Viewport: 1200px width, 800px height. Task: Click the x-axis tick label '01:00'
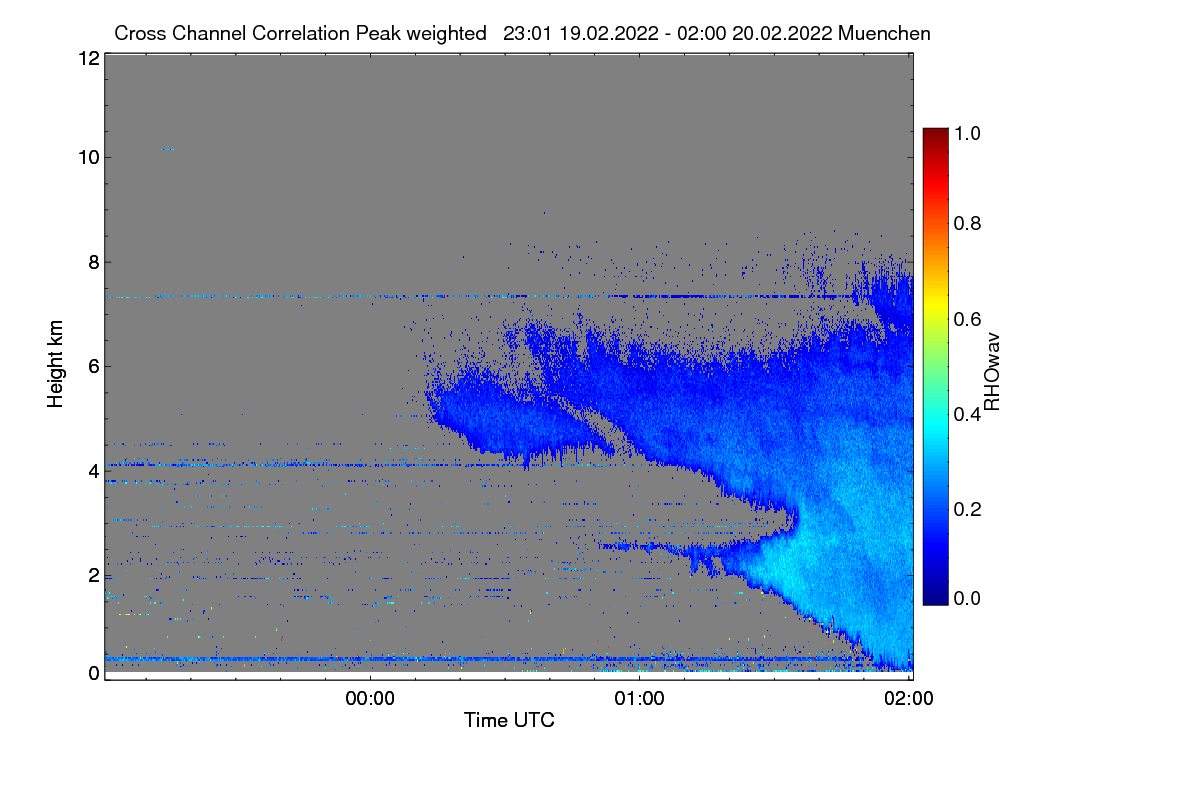coord(640,699)
